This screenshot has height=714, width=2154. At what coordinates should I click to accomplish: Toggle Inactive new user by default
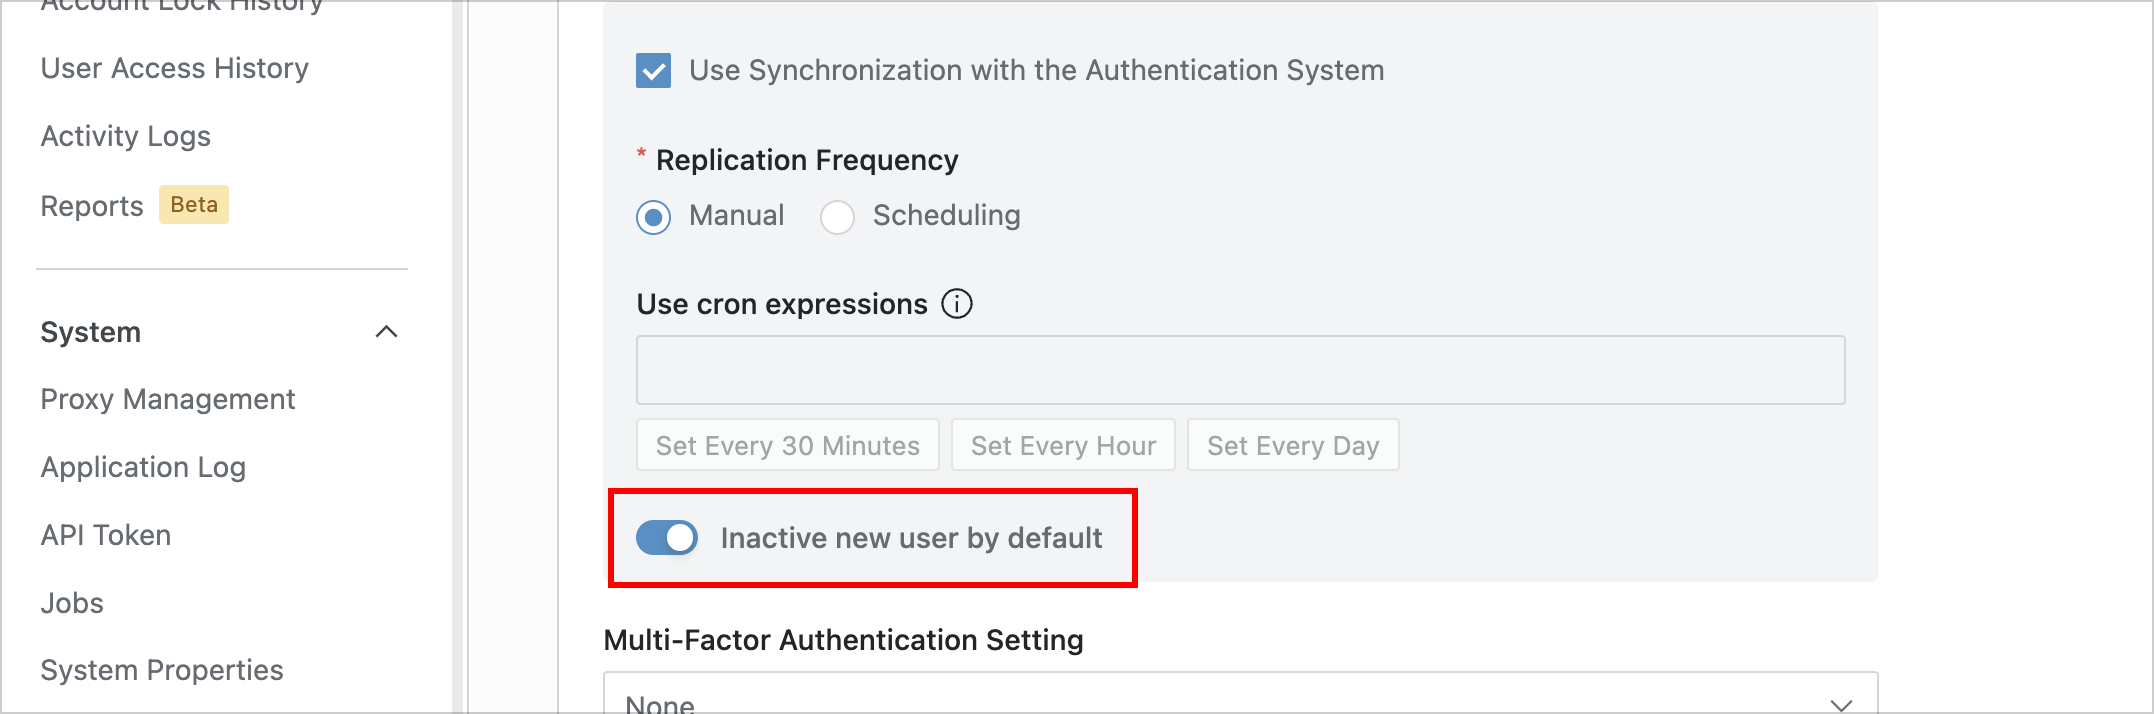point(667,538)
